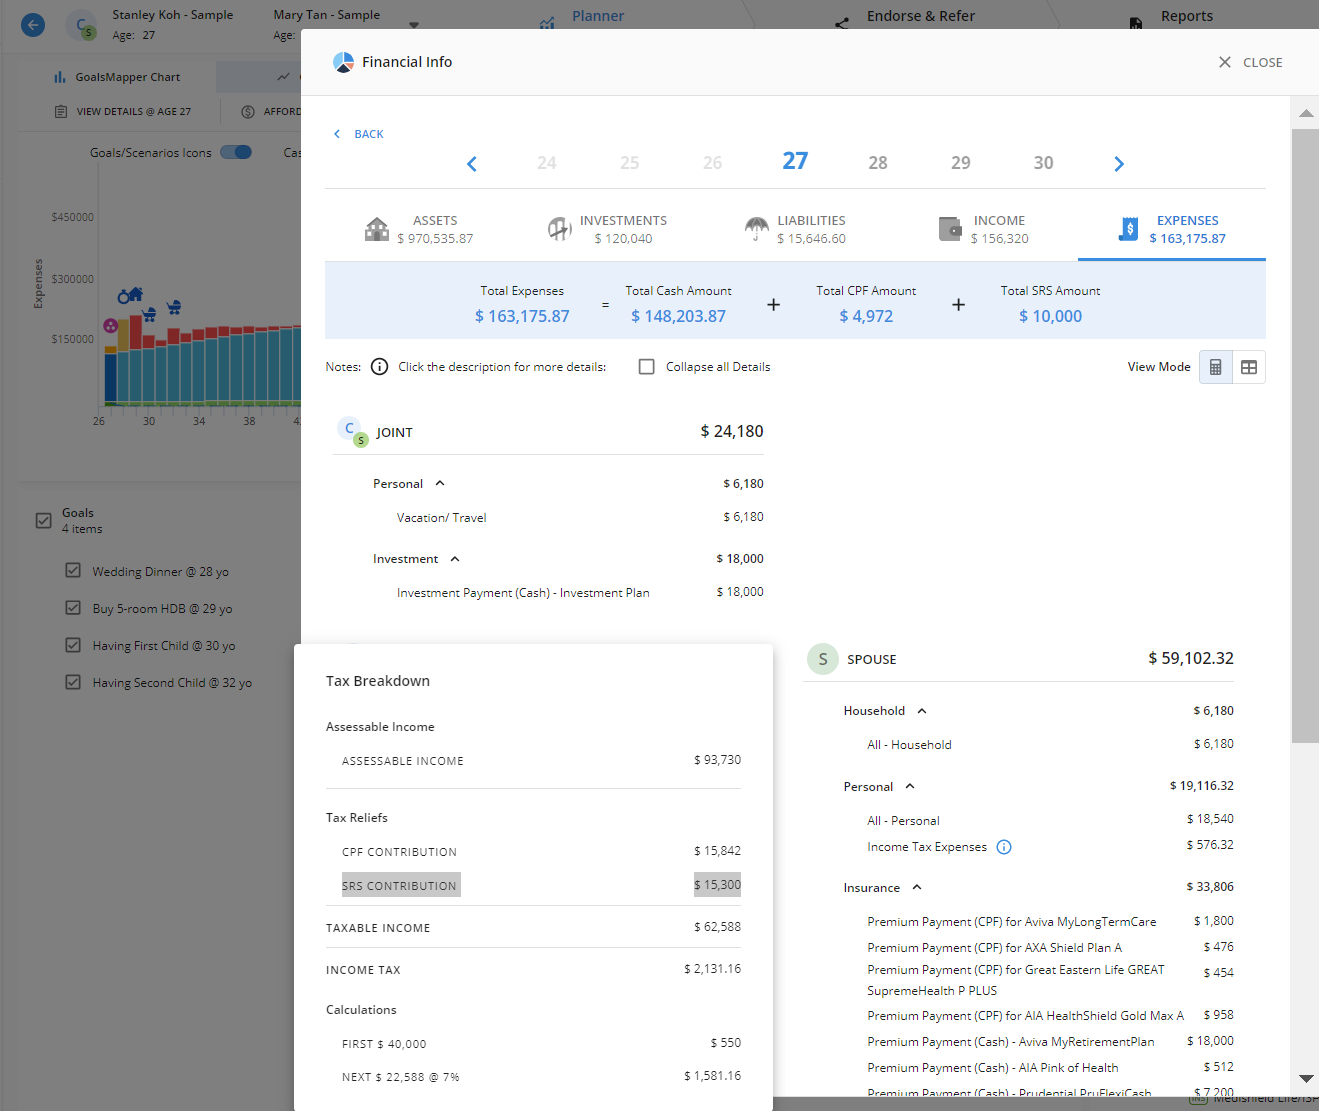Screen dimensions: 1319x1111
Task: Click VIEW DETAILS @ AGE 27 button
Action: [122, 112]
